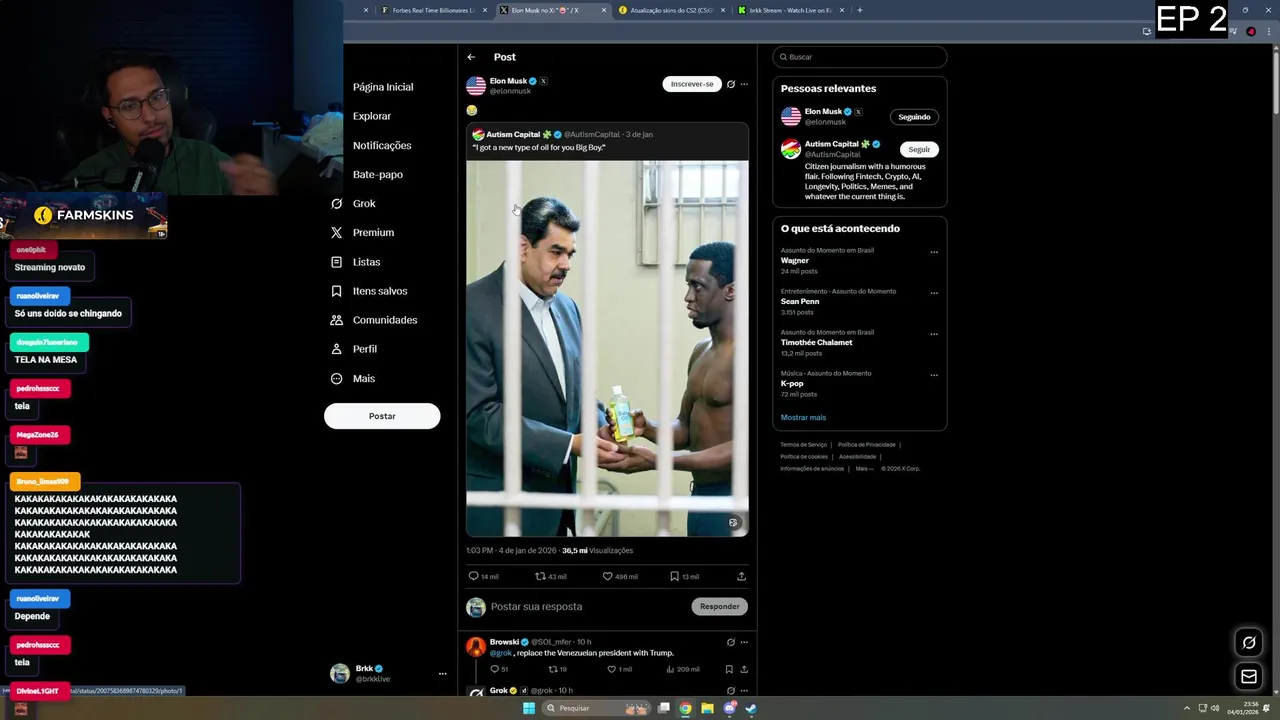This screenshot has height=720, width=1280.
Task: Open Explorar in sidebar
Action: click(372, 116)
